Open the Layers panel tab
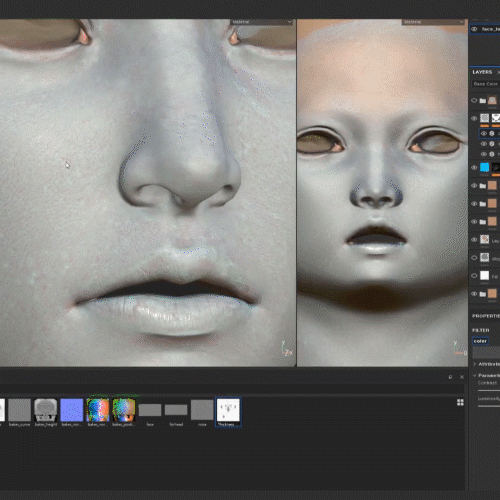Image resolution: width=500 pixels, height=500 pixels. [x=482, y=72]
